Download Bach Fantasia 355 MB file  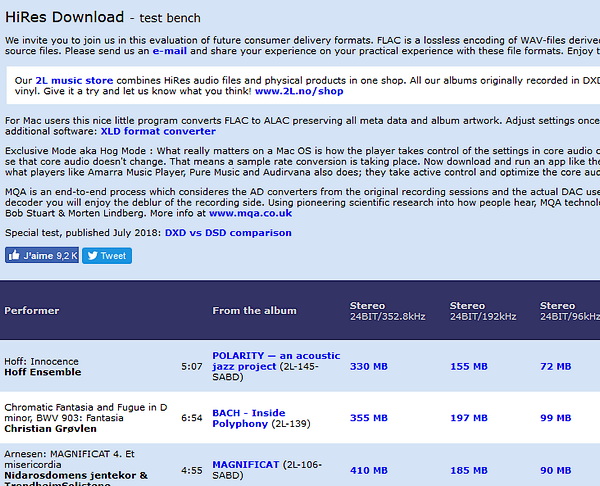click(x=368, y=418)
